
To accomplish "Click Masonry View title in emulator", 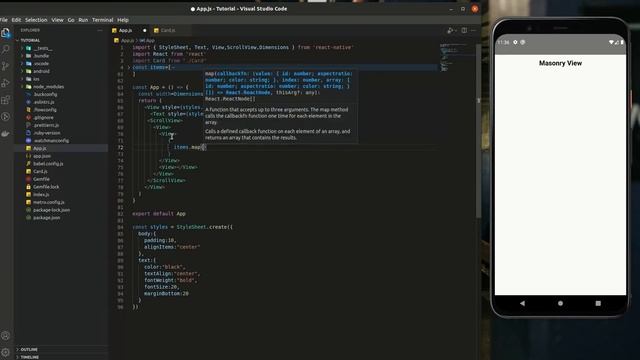I will [560, 63].
